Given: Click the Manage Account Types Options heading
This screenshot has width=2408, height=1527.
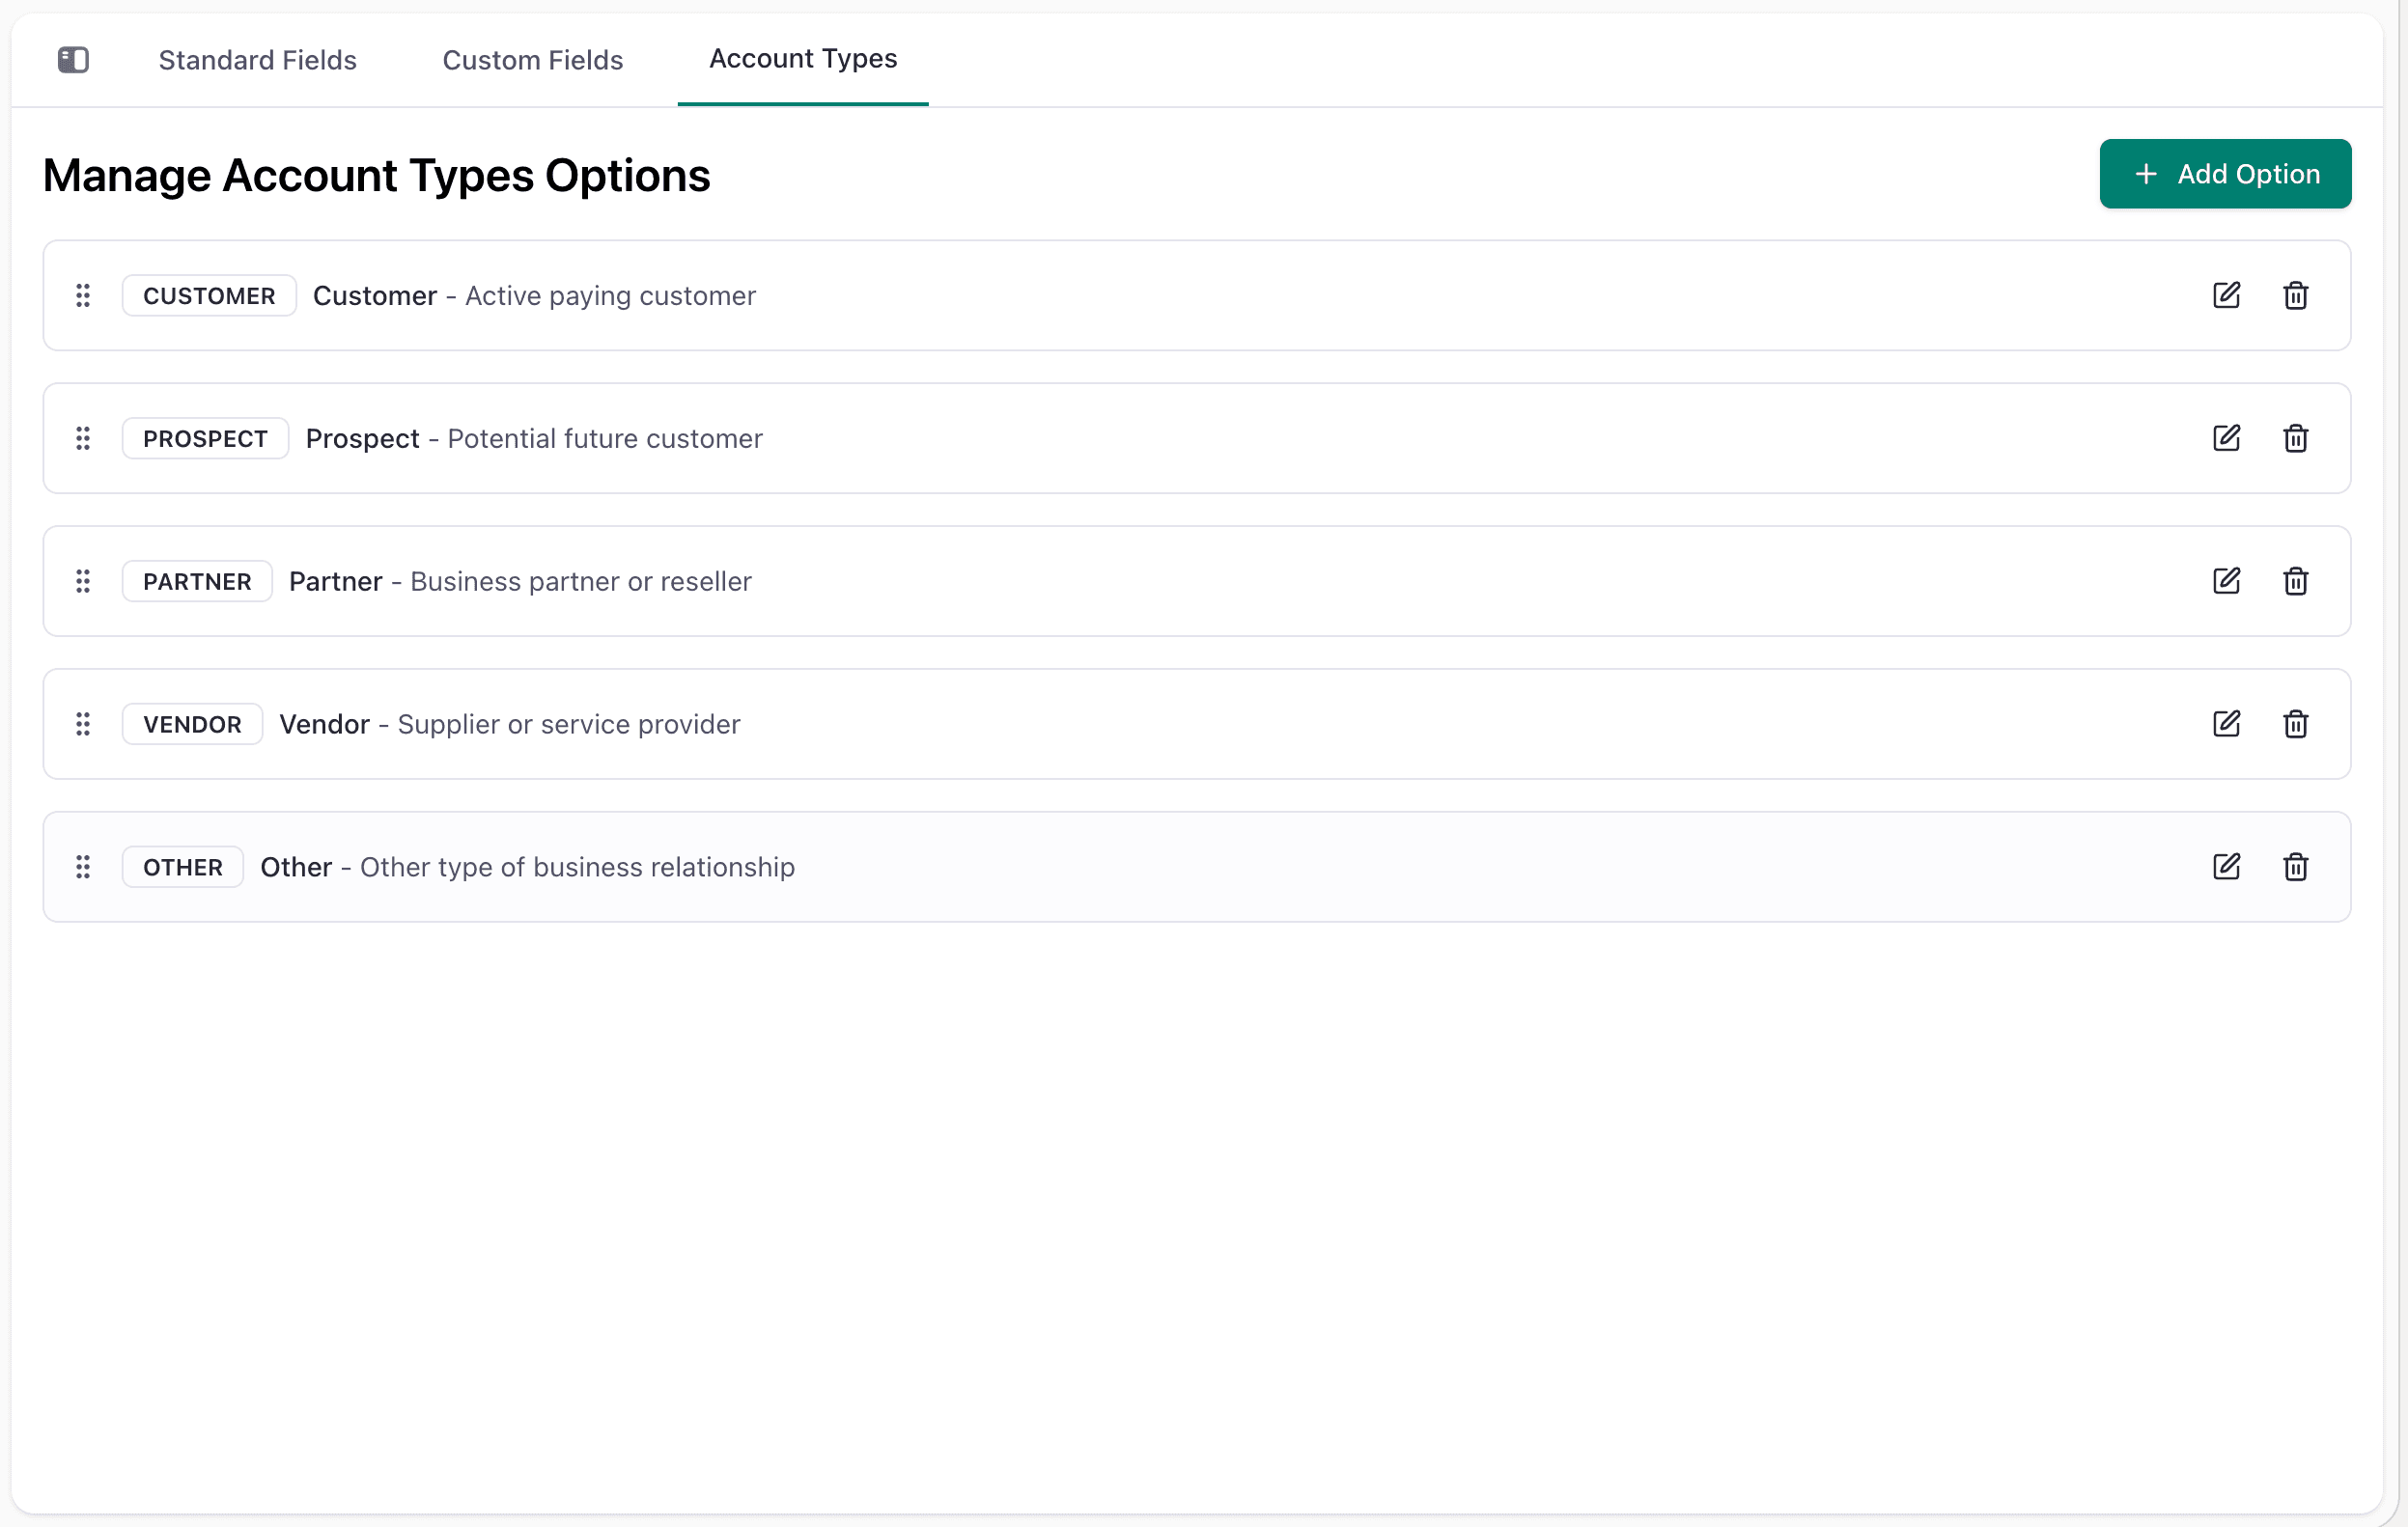Looking at the screenshot, I should coord(377,176).
